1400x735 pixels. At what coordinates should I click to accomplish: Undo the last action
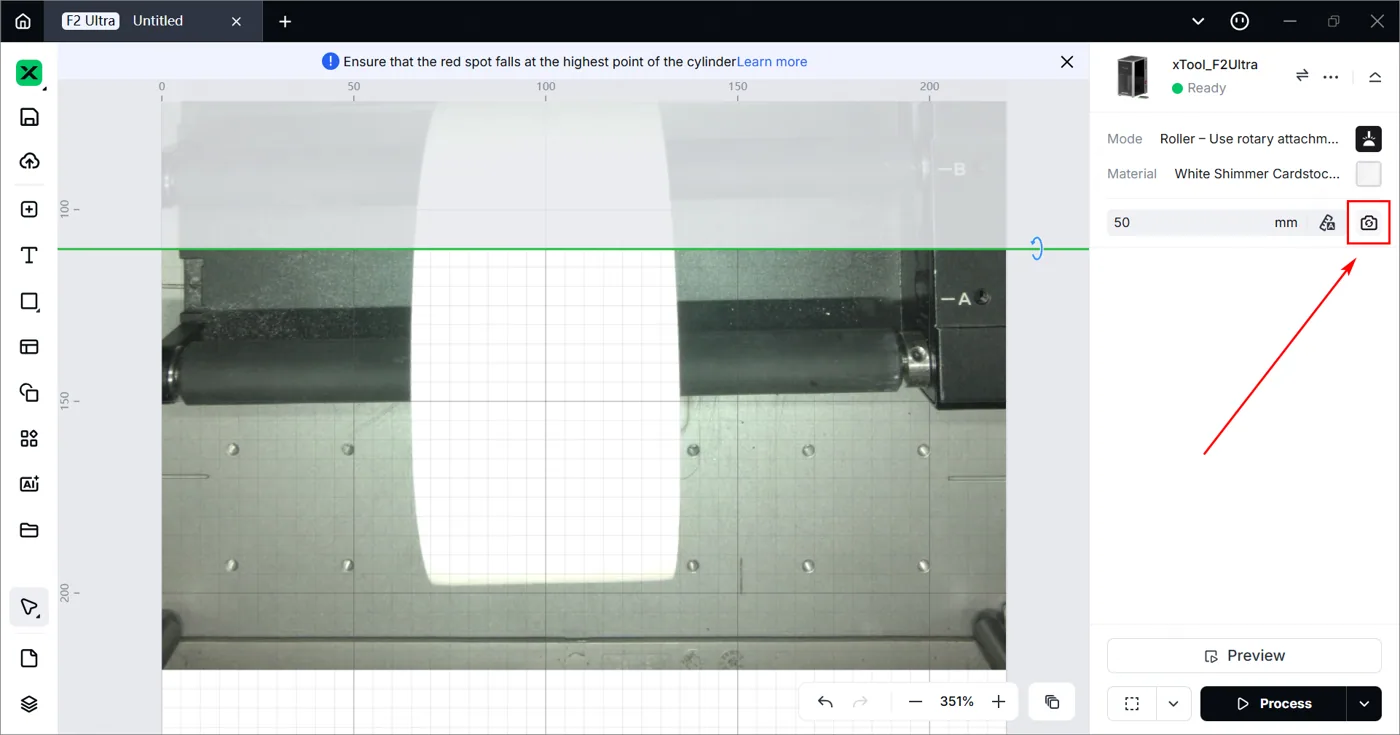825,702
